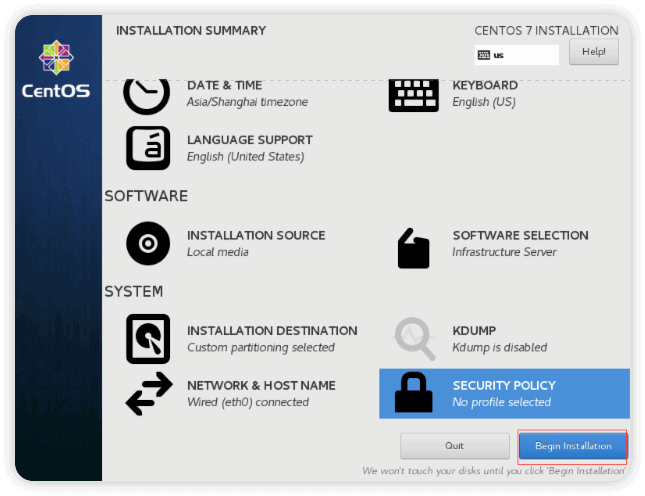Click 'No profile selected' status text
This screenshot has width=645, height=496.
pyautogui.click(x=501, y=402)
